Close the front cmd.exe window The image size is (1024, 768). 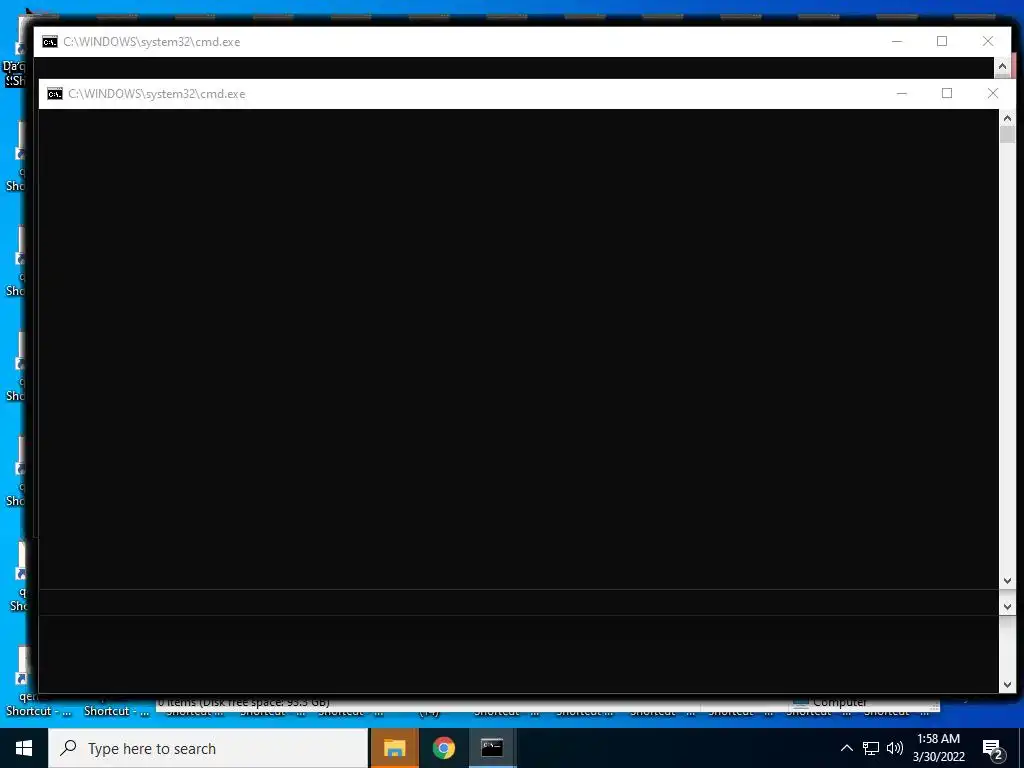pyautogui.click(x=993, y=93)
